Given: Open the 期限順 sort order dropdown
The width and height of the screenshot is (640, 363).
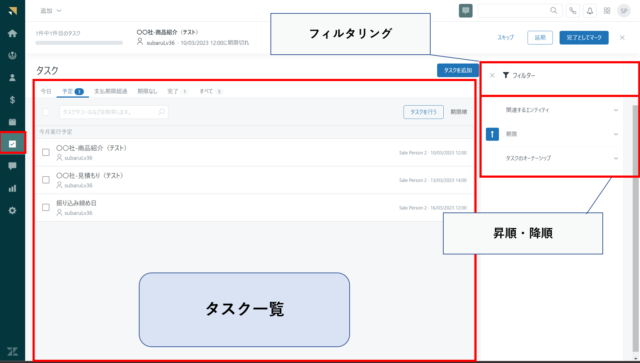Looking at the screenshot, I should (x=459, y=112).
